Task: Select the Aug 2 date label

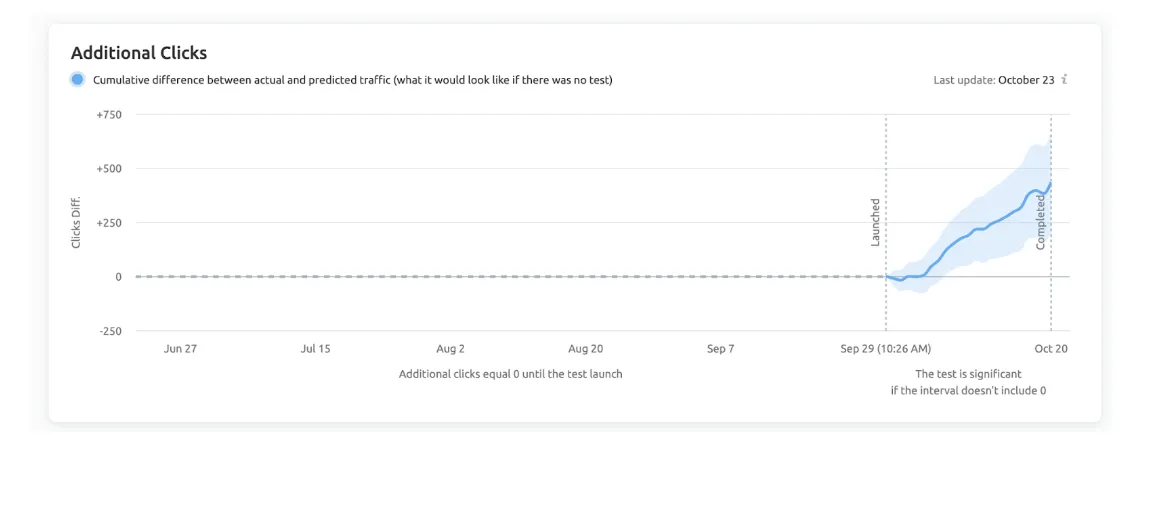Action: pos(450,349)
